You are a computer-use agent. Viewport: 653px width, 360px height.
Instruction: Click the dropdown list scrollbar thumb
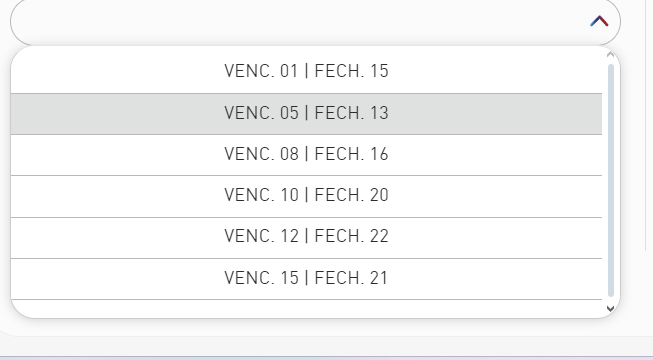tap(611, 180)
